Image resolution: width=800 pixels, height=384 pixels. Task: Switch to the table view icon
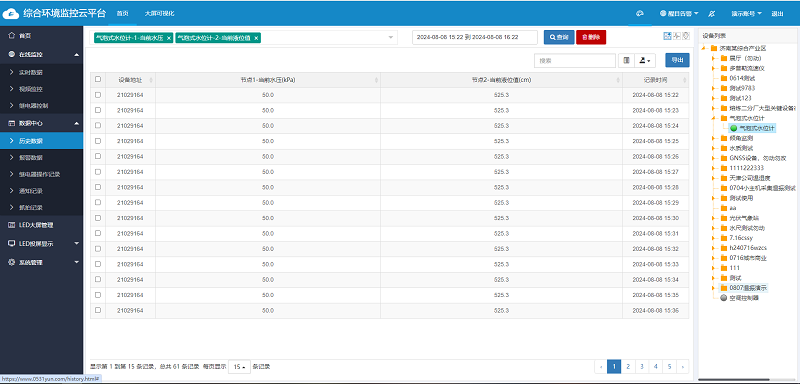tap(667, 36)
